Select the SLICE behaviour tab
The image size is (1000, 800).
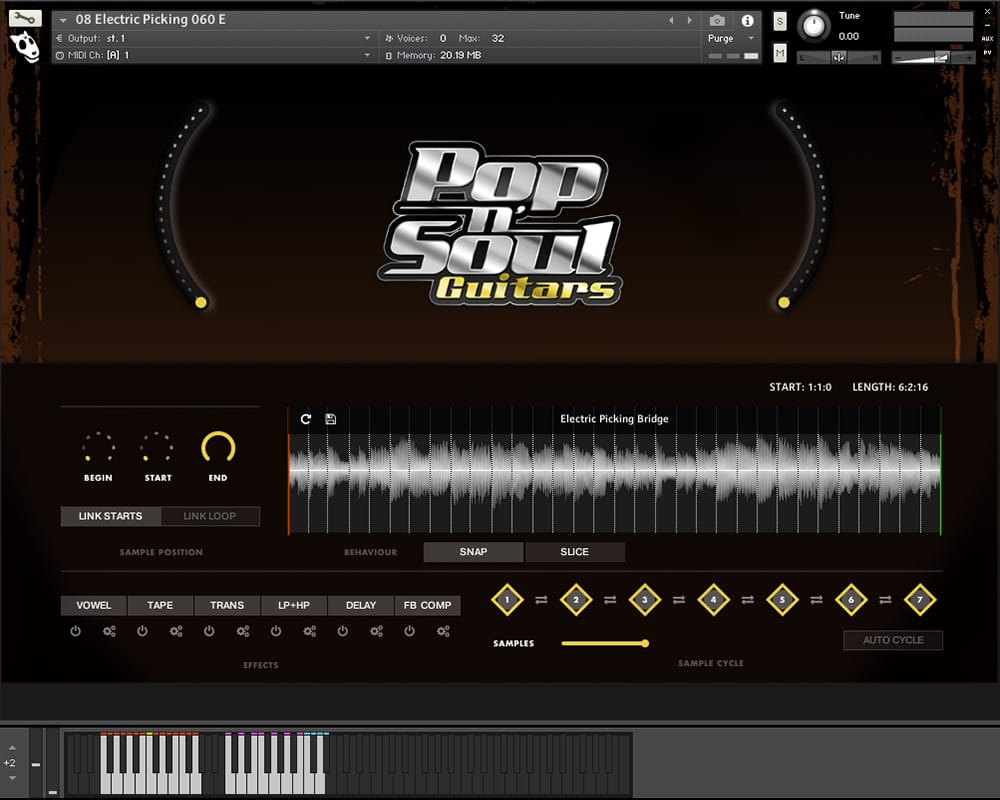575,552
